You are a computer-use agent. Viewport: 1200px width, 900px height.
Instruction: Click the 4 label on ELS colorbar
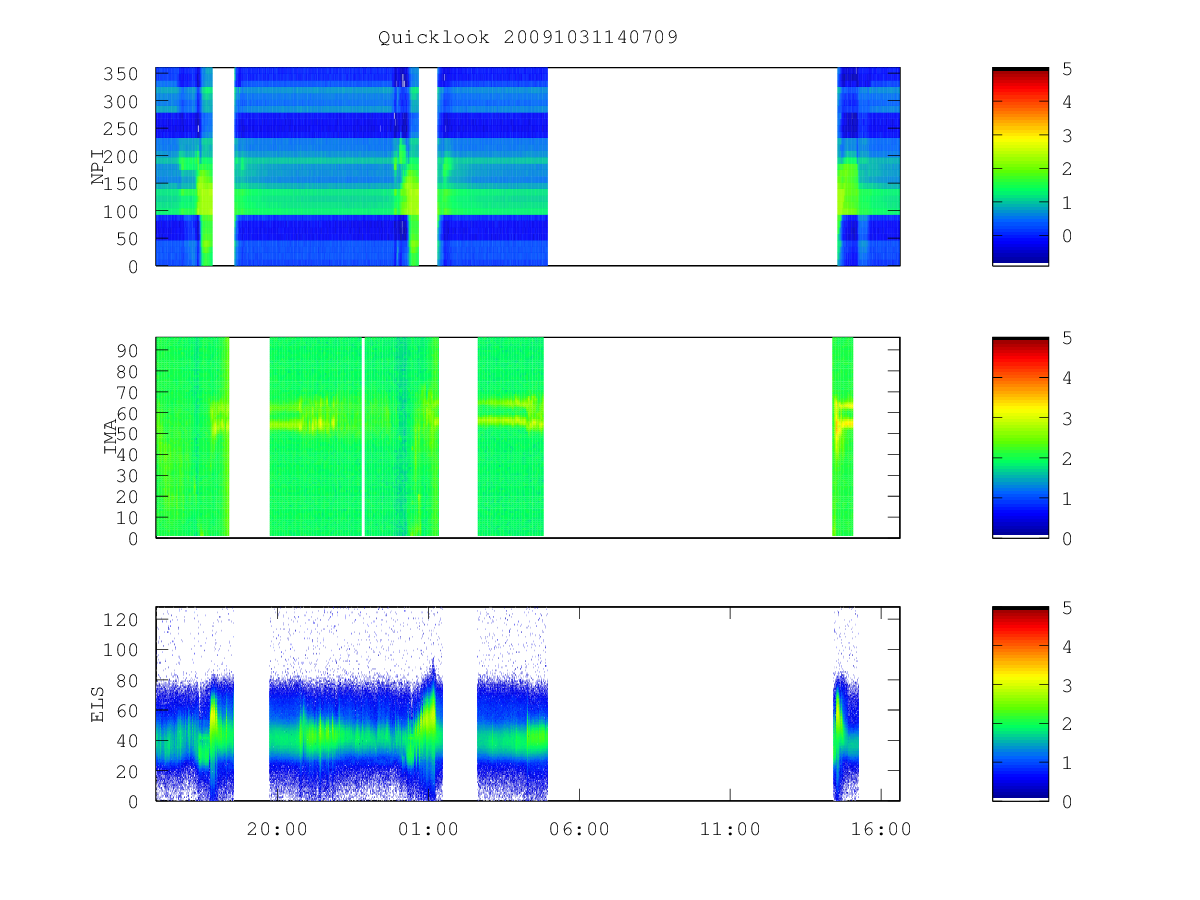click(1068, 646)
